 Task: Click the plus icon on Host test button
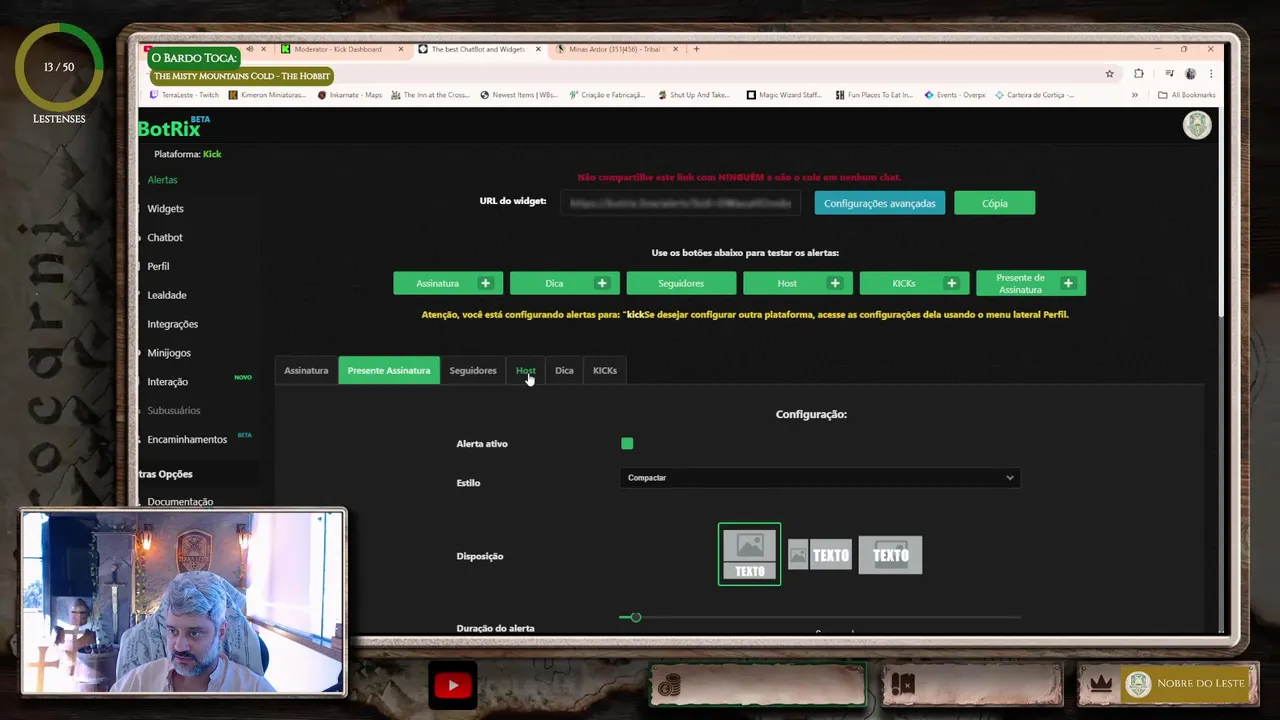[835, 283]
